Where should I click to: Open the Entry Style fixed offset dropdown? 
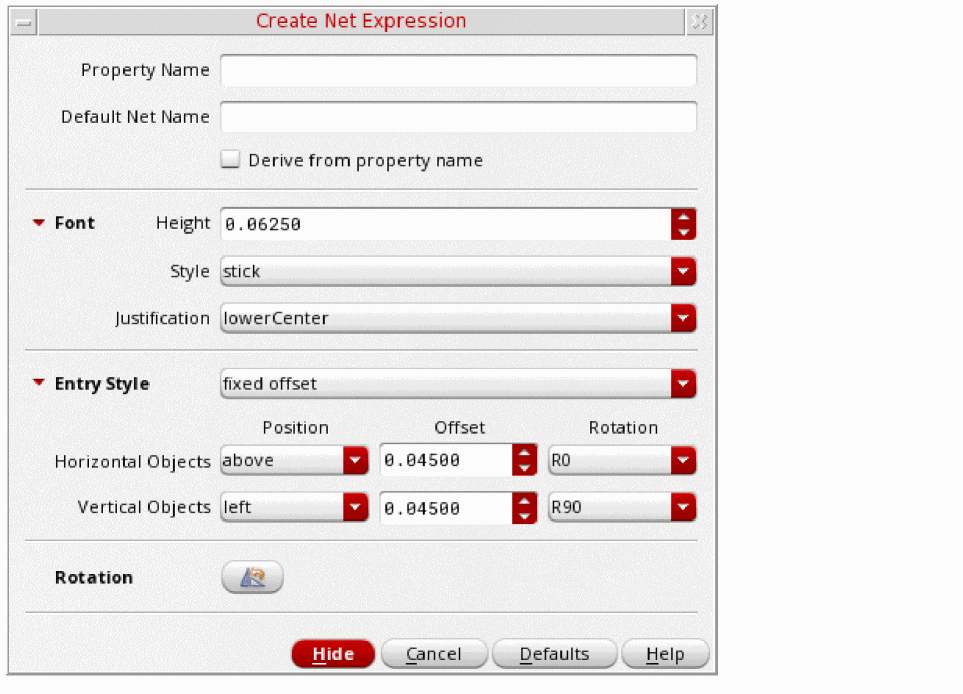[458, 384]
